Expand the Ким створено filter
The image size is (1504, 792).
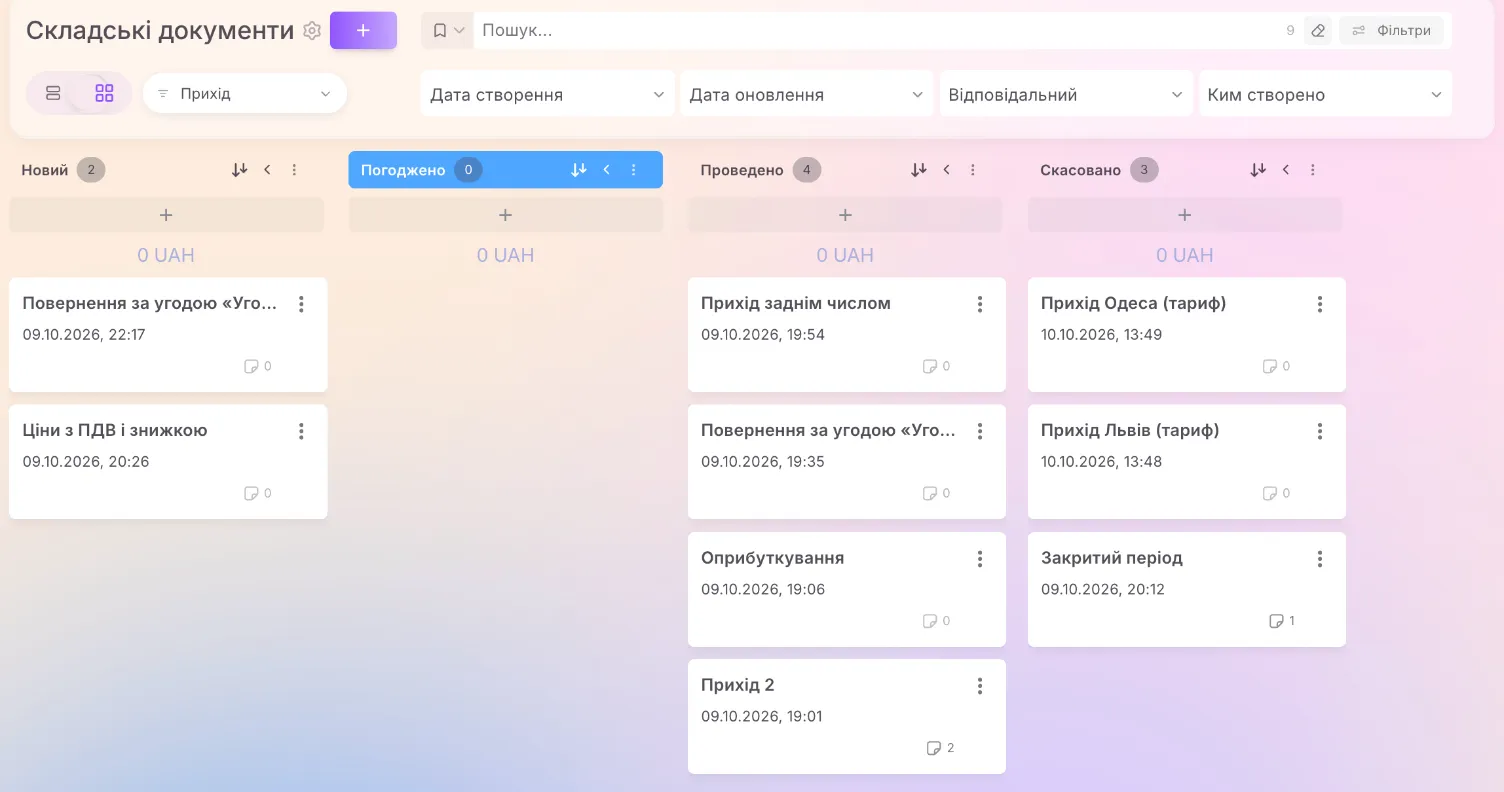[1325, 94]
